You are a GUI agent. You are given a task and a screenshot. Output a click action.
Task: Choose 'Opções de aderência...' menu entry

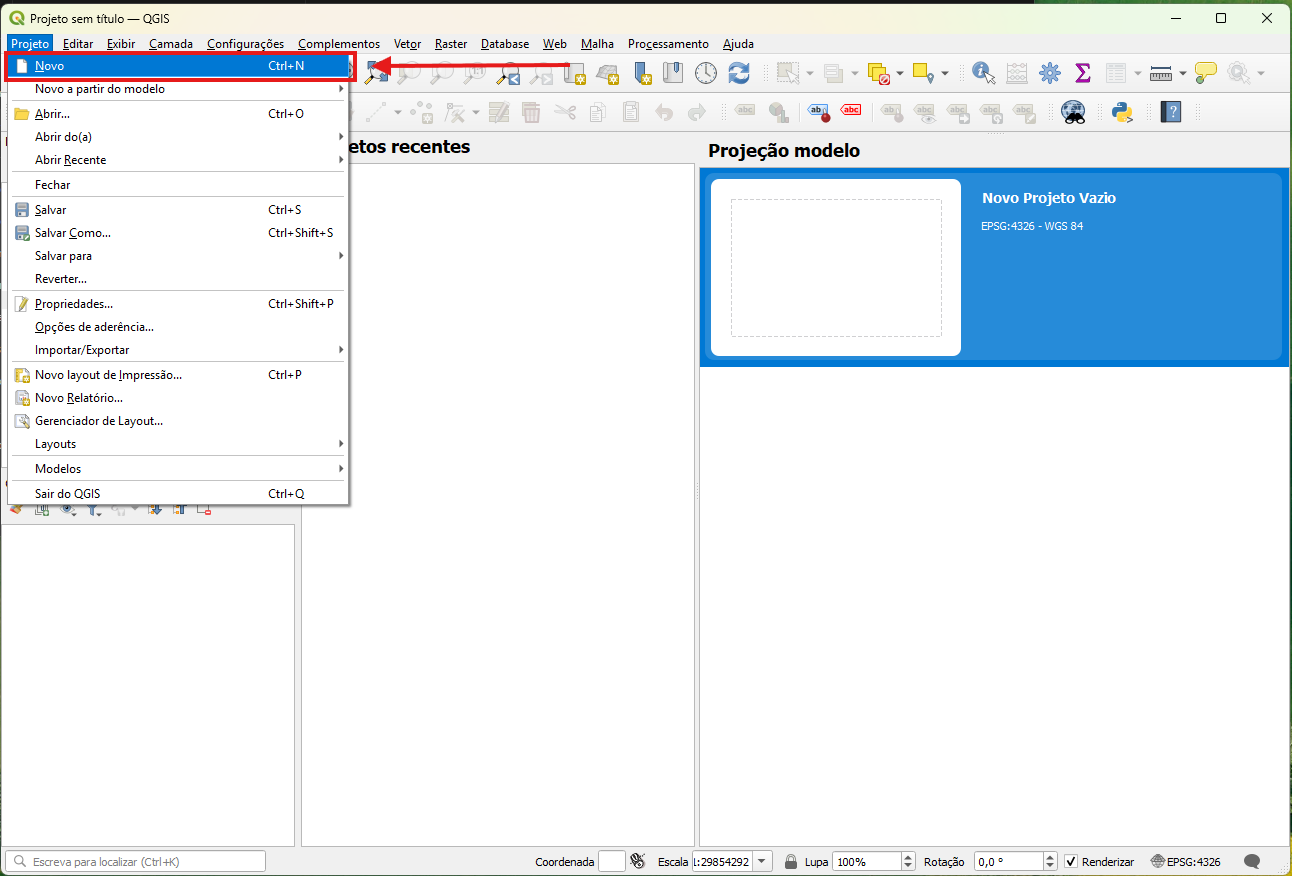click(178, 327)
